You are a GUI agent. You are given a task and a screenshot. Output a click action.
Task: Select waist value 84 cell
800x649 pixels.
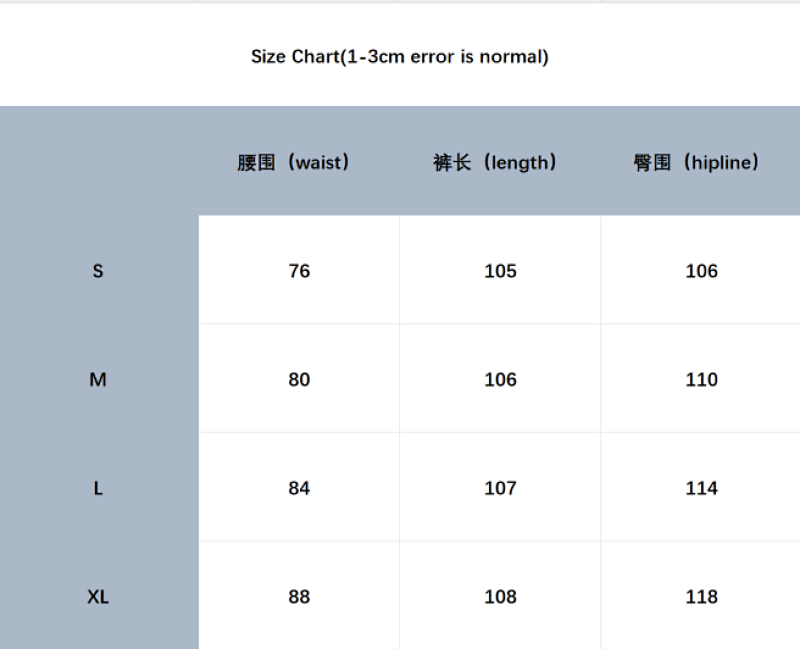(299, 487)
